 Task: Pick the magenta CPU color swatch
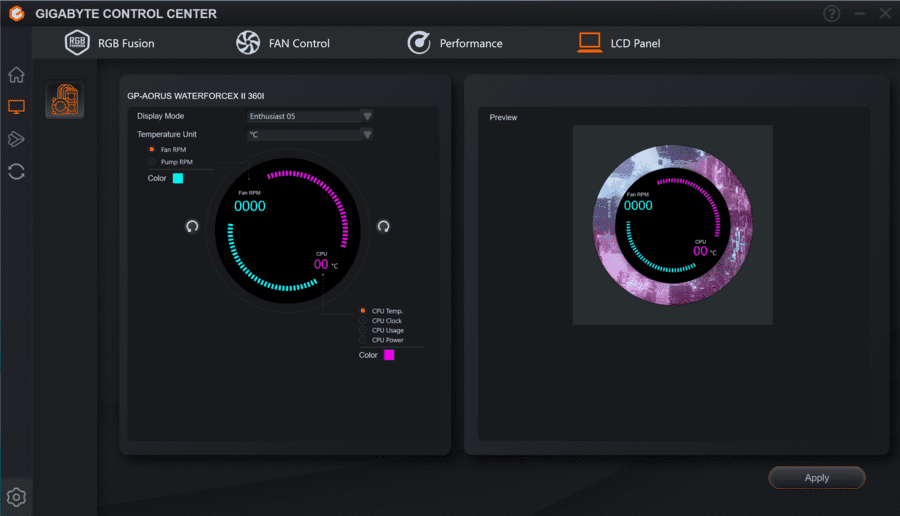[x=389, y=355]
